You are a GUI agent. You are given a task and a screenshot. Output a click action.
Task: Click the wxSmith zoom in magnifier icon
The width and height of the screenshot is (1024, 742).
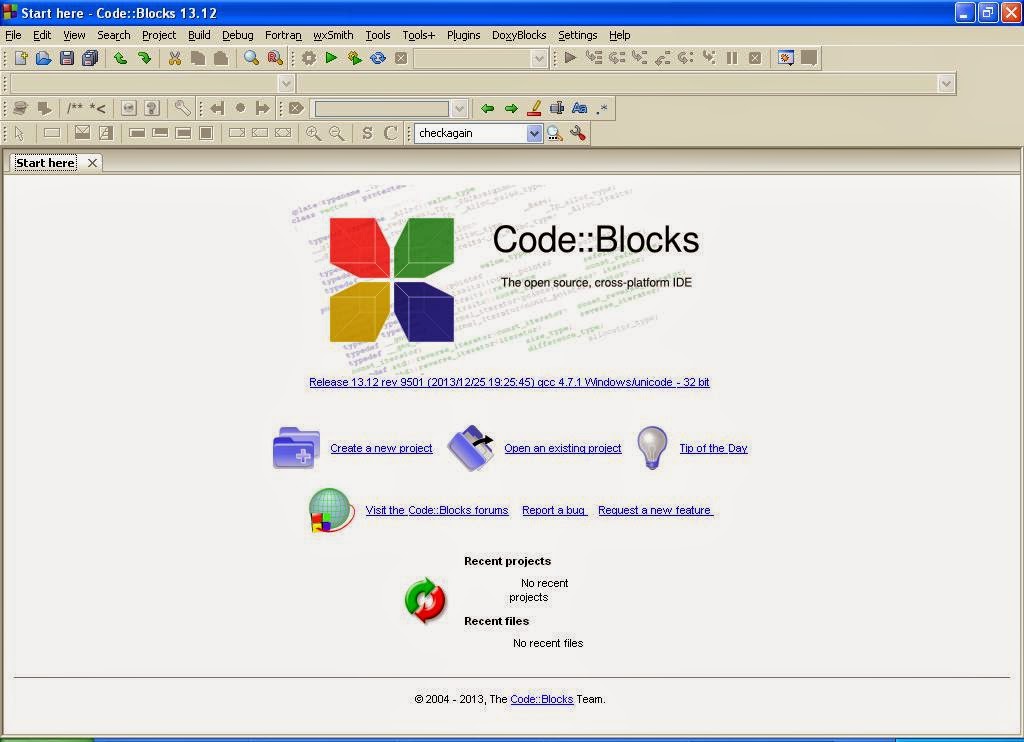pos(313,133)
